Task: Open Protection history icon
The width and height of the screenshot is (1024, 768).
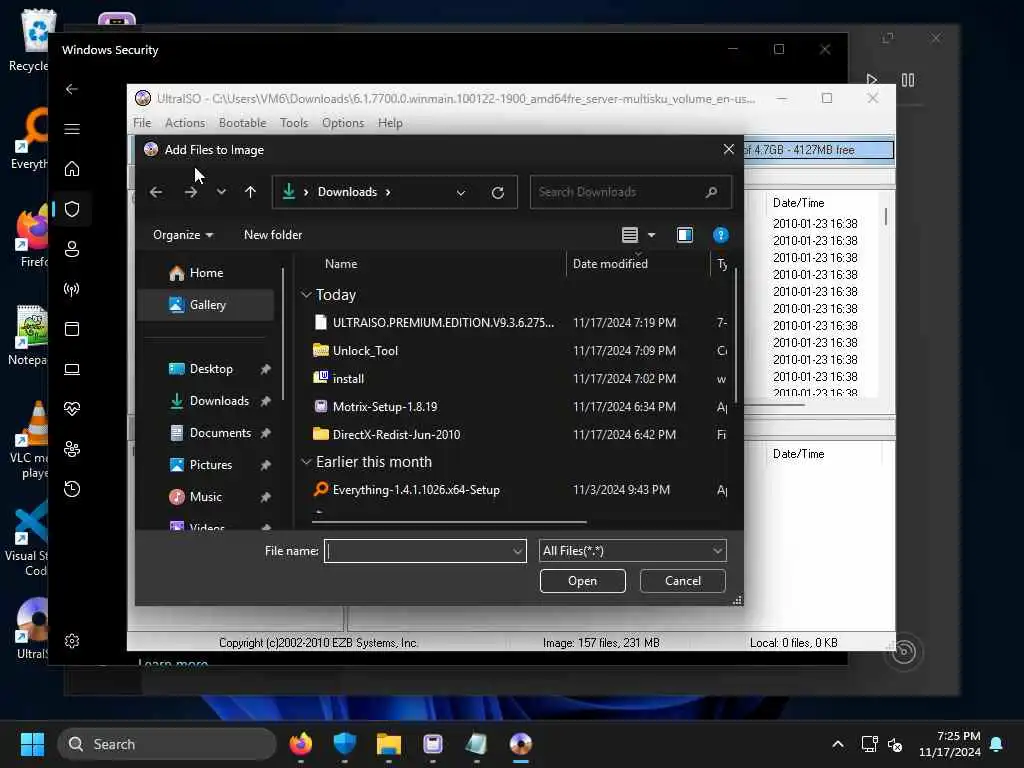Action: pos(72,489)
